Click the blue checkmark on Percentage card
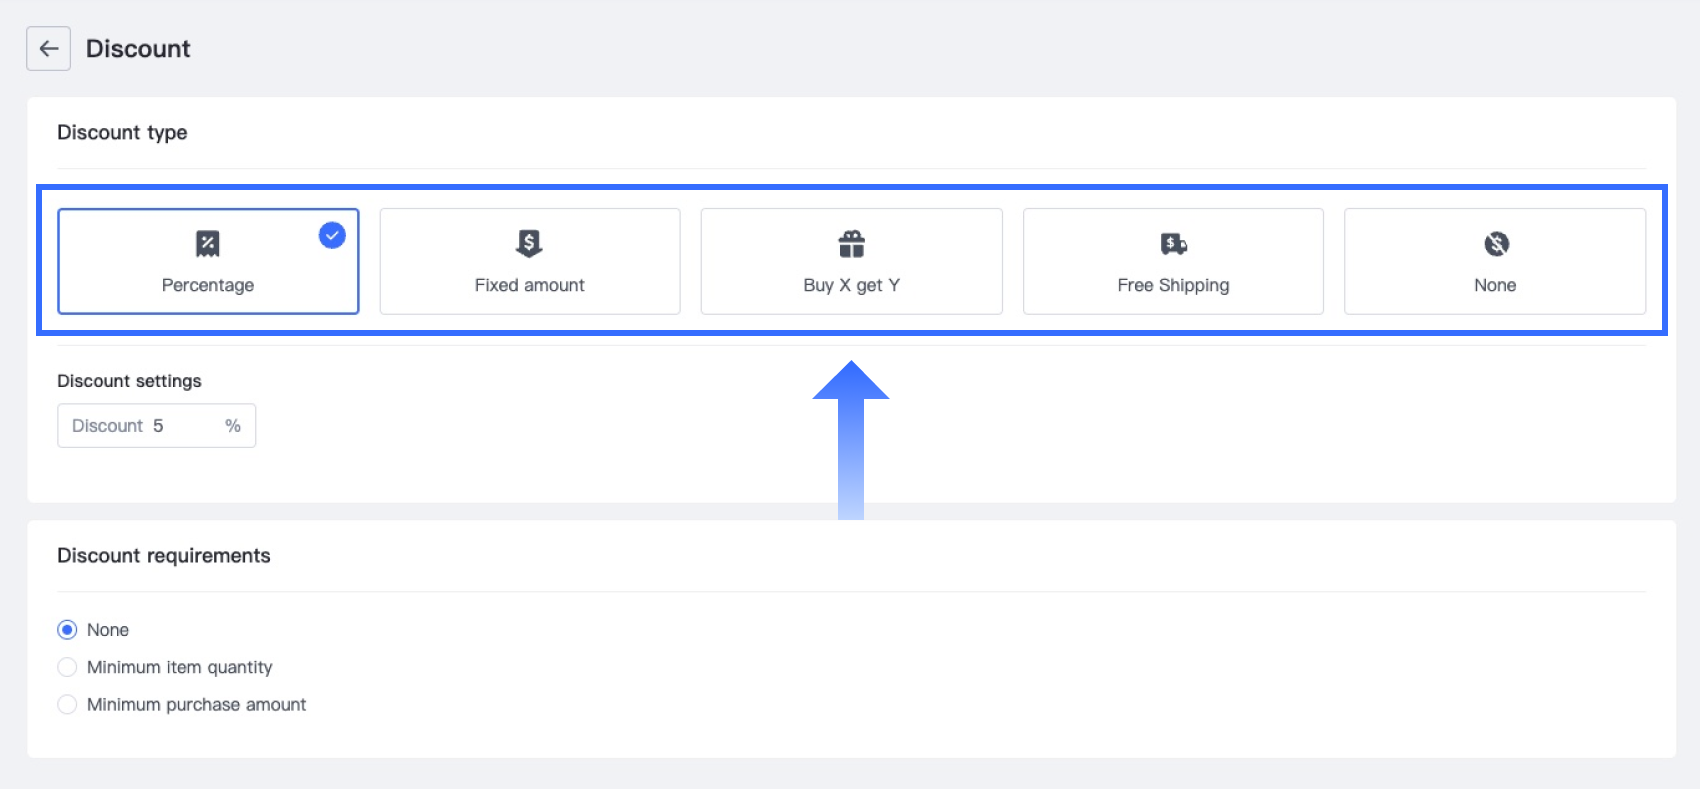The width and height of the screenshot is (1700, 790). click(332, 235)
